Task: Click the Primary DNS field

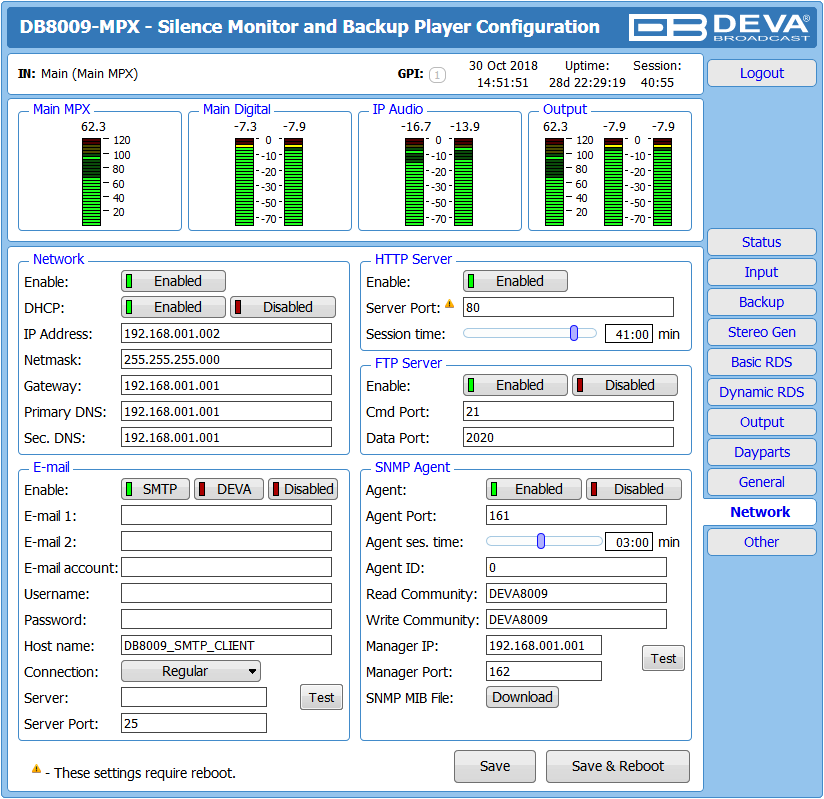Action: [x=226, y=412]
